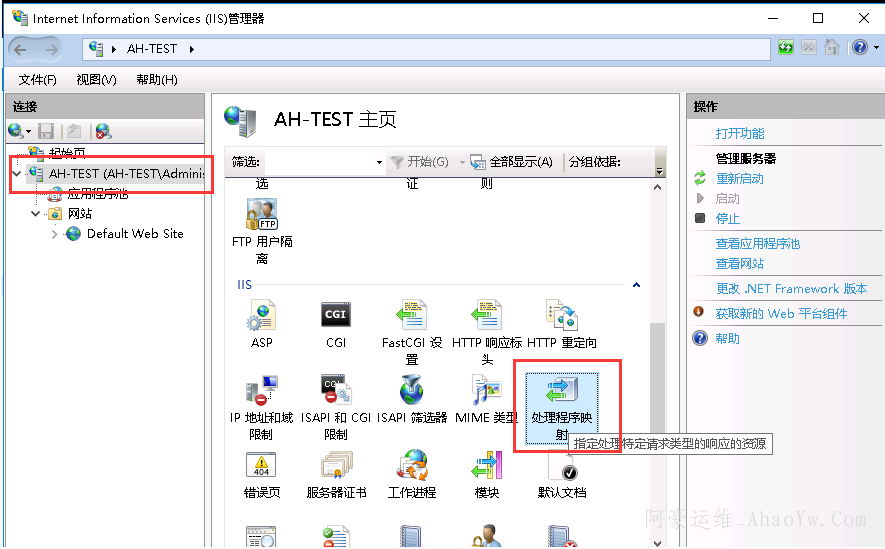
Task: Open the 筛选 filter dropdown
Action: 379,162
